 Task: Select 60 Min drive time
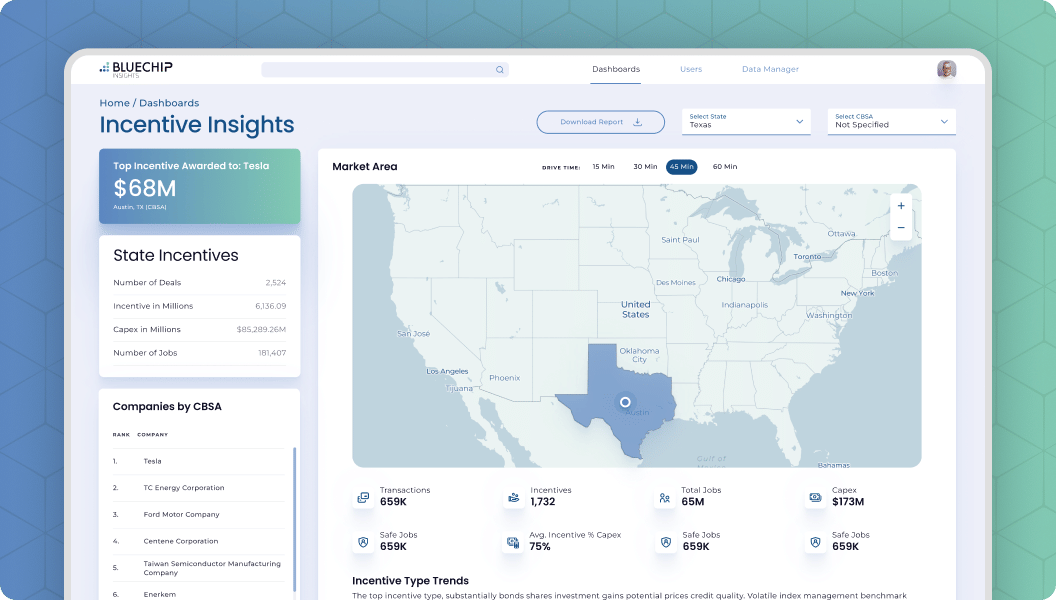coord(725,166)
